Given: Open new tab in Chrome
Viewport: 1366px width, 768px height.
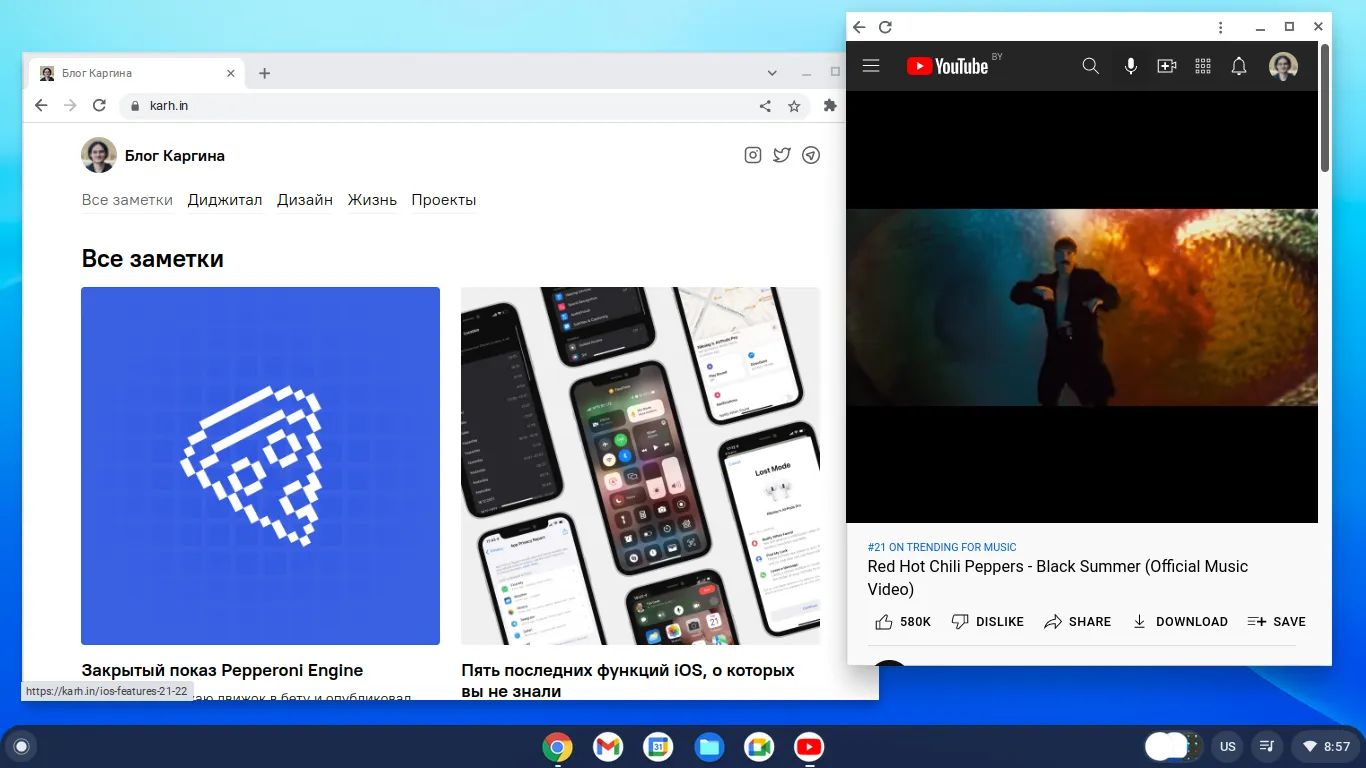Looking at the screenshot, I should pyautogui.click(x=264, y=73).
